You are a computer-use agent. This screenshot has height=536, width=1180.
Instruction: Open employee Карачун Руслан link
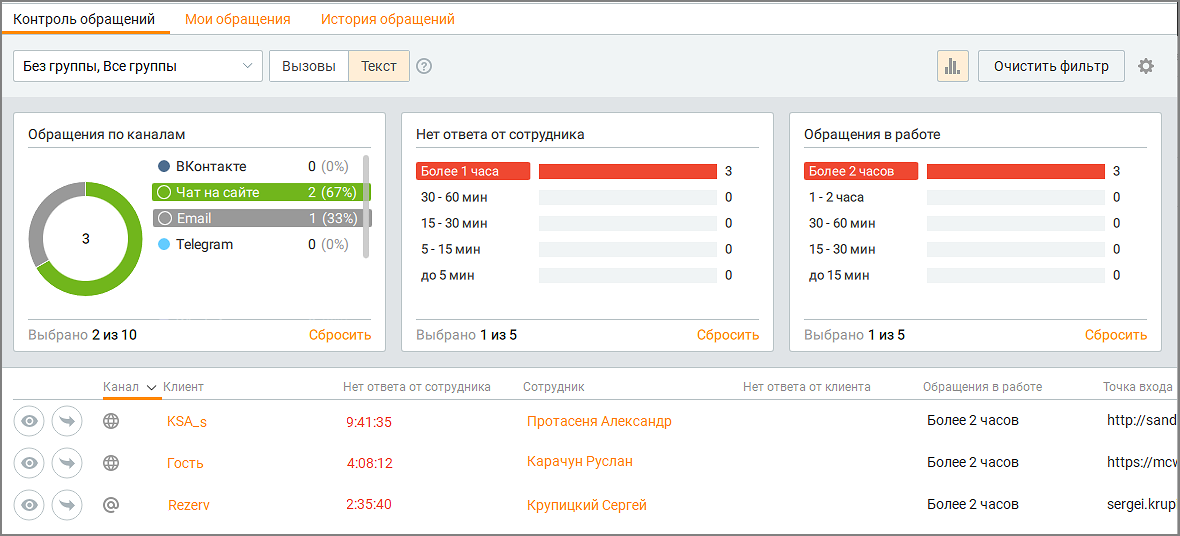pyautogui.click(x=580, y=461)
